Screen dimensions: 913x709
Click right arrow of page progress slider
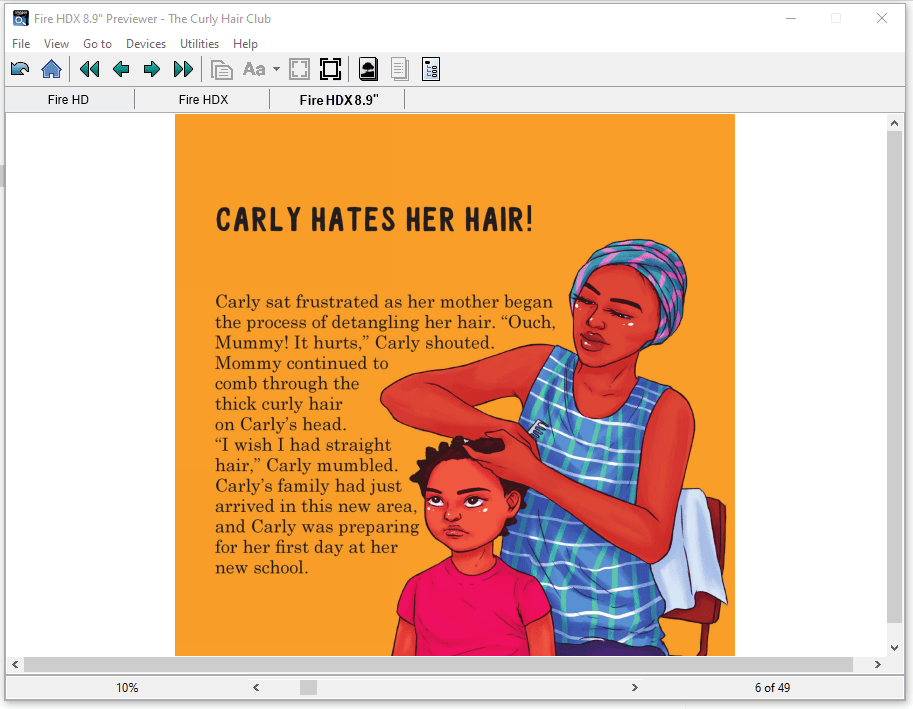pos(634,688)
